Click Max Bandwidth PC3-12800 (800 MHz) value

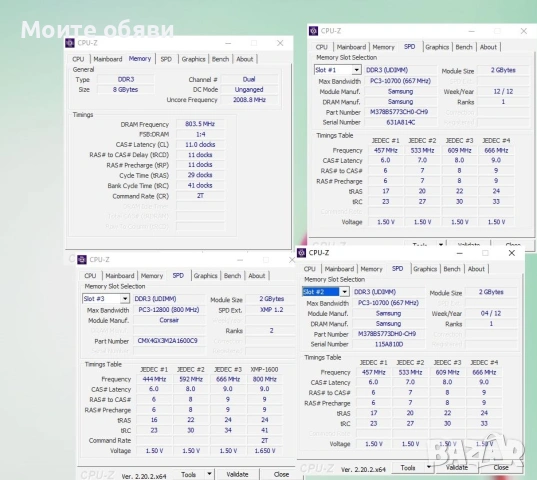point(168,310)
